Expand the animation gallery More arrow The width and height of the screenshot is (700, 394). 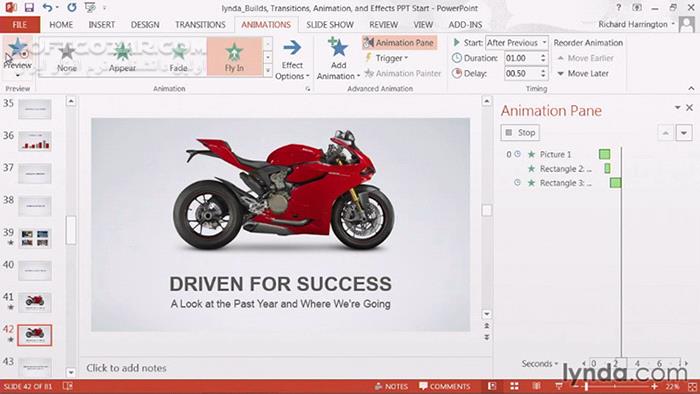pyautogui.click(x=268, y=71)
